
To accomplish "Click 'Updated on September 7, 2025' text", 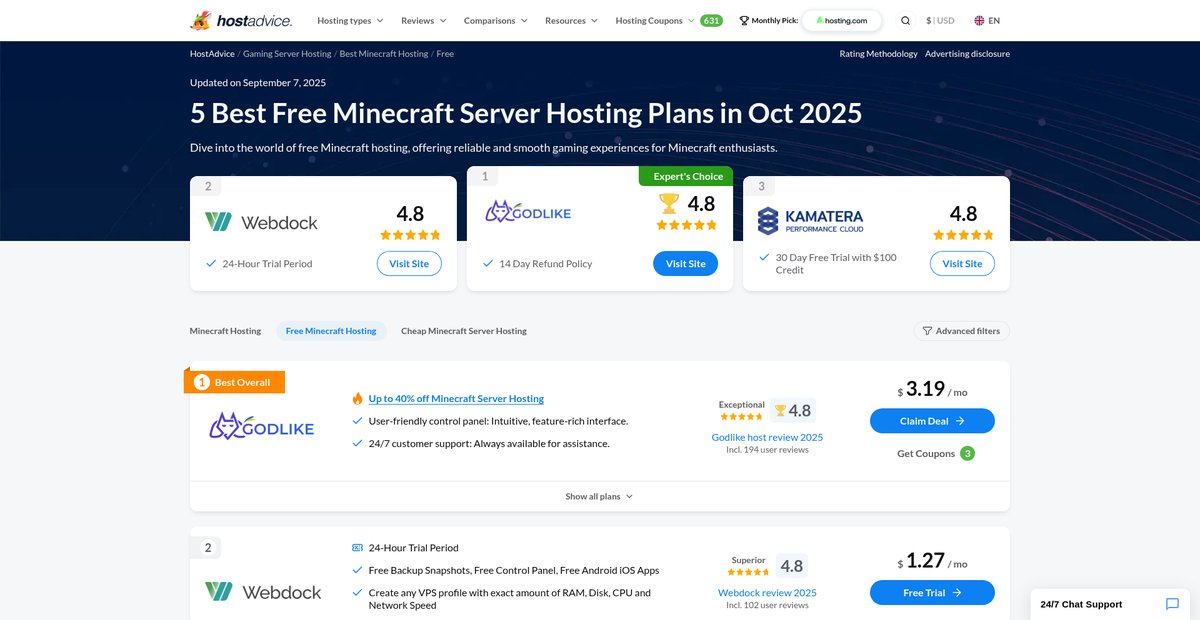I will click(258, 83).
